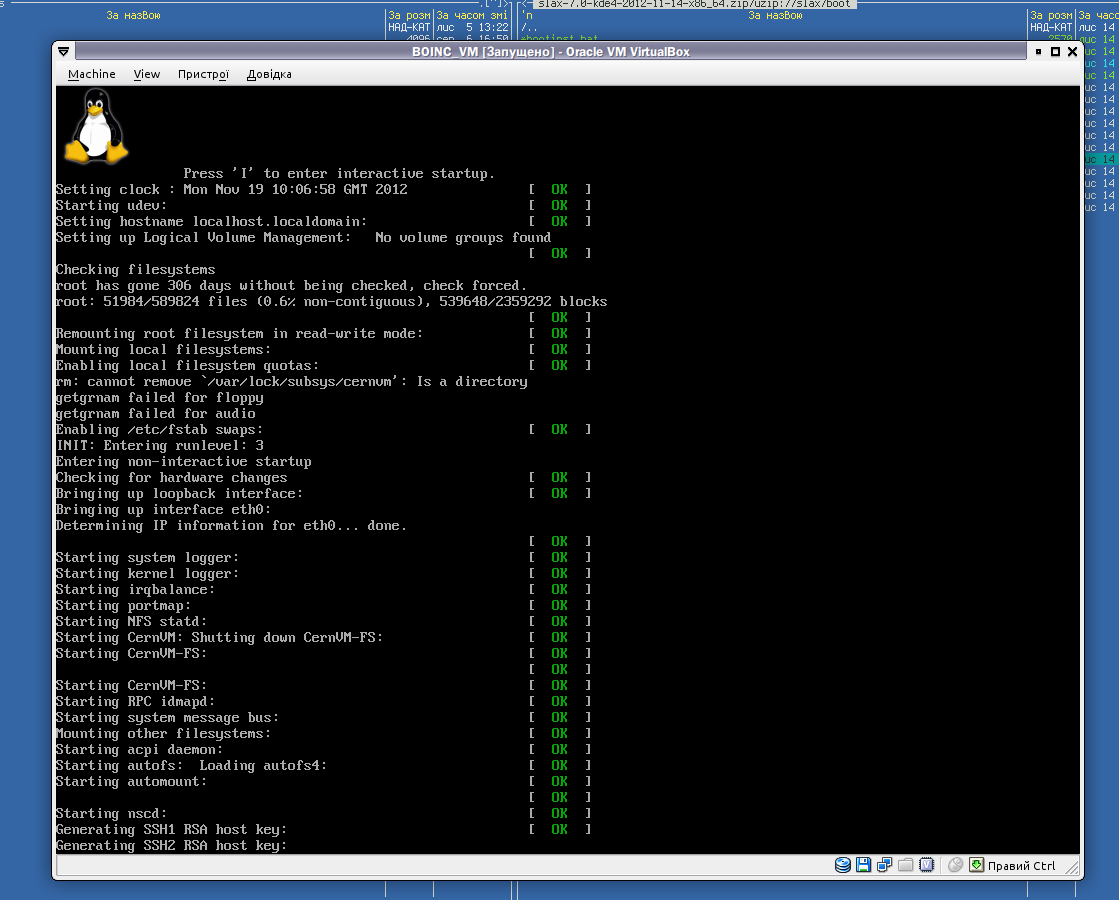Click the Правий Ctrl host key label
The width and height of the screenshot is (1119, 900).
(1021, 866)
